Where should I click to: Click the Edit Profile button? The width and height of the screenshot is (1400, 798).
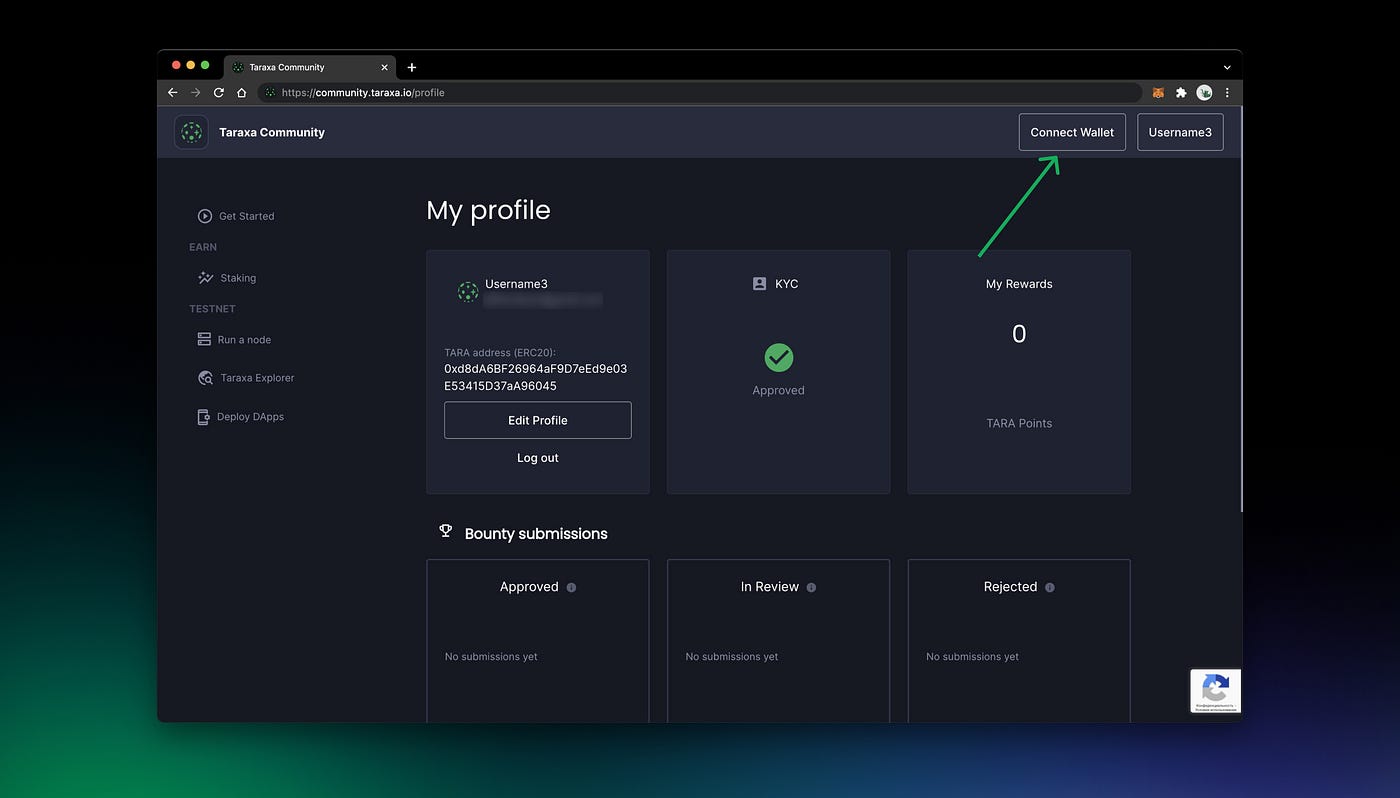click(x=538, y=420)
